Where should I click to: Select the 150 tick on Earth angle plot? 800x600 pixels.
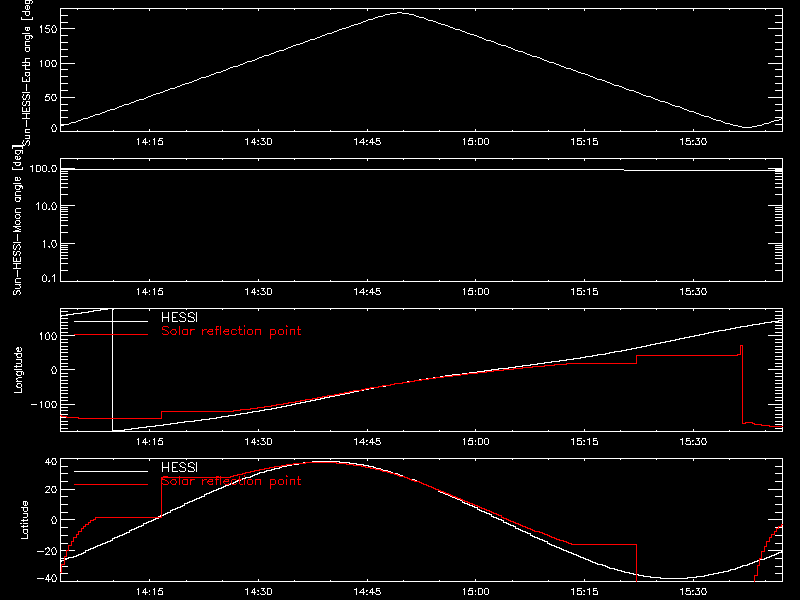[x=47, y=29]
